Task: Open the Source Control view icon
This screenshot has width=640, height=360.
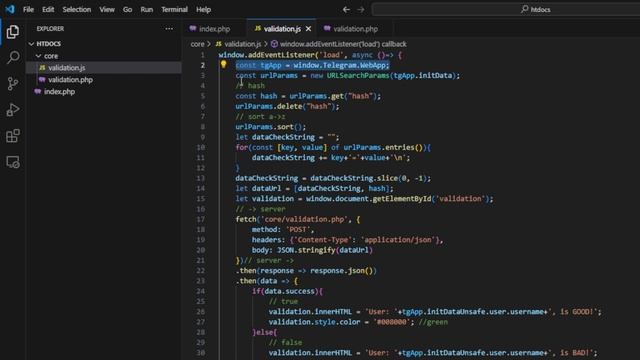Action: 13,84
